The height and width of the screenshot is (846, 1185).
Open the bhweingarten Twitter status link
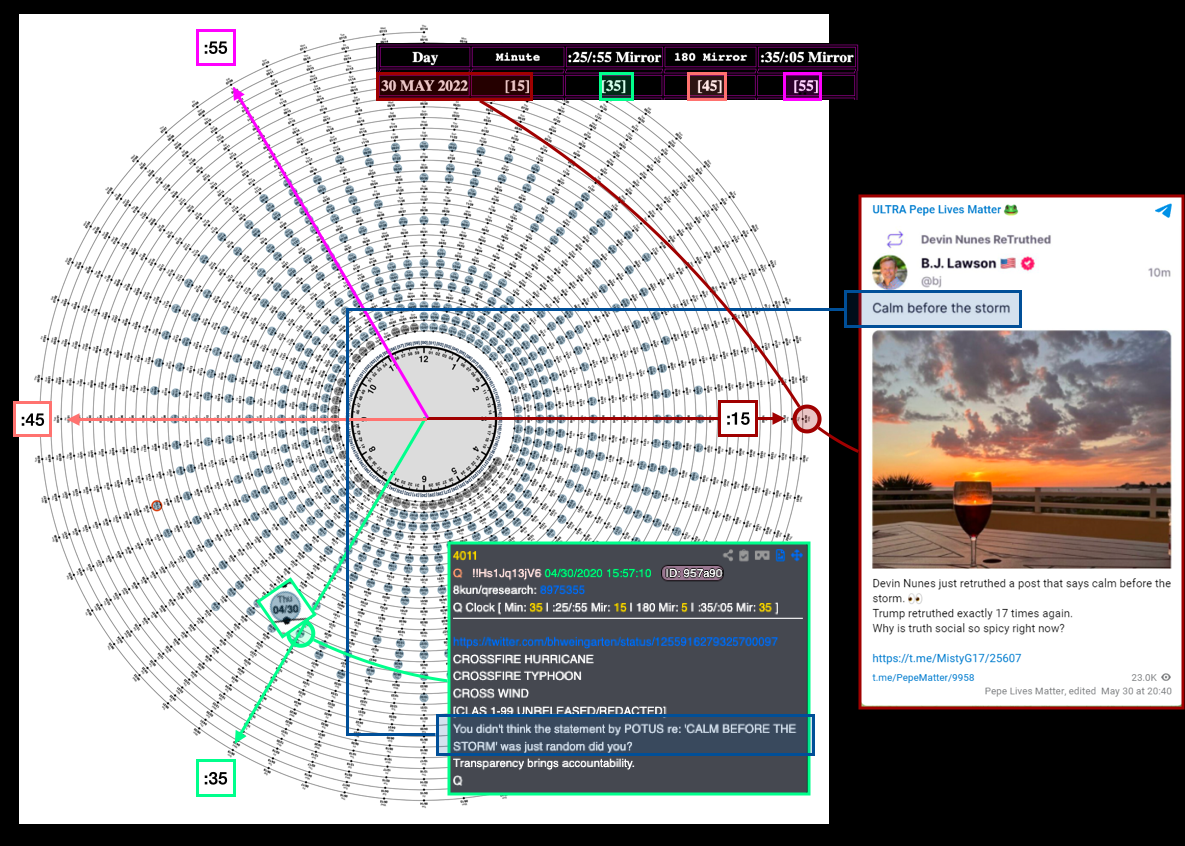click(x=615, y=642)
